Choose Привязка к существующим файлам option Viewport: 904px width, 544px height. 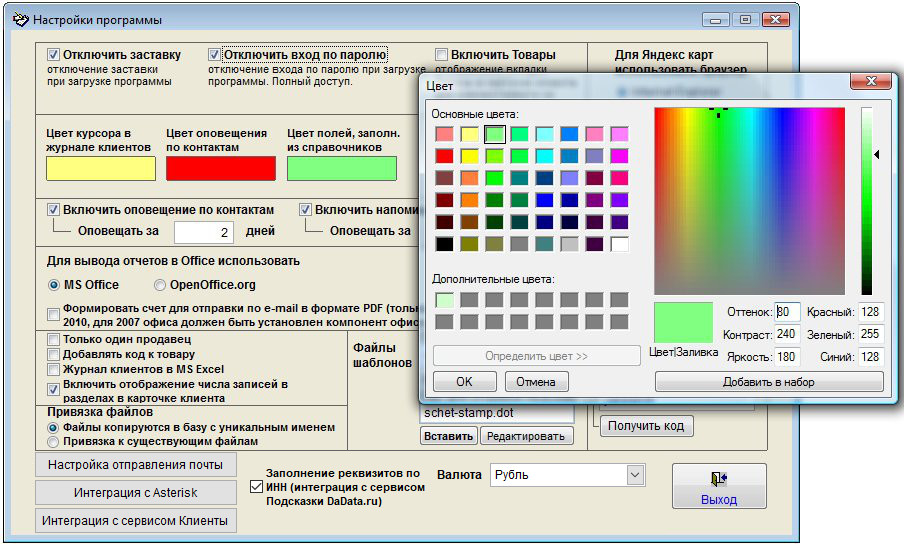[x=54, y=441]
